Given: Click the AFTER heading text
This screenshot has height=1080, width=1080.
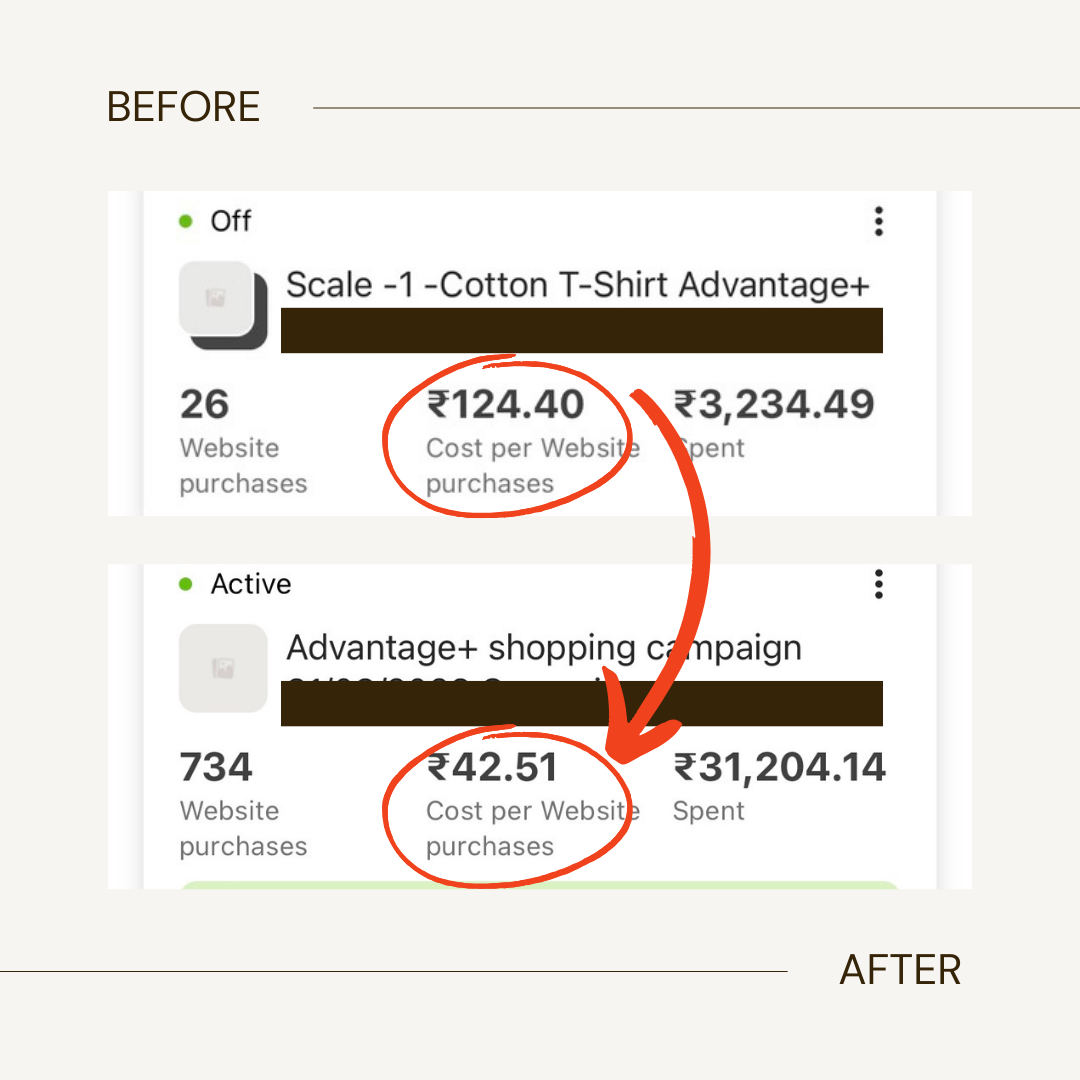Looking at the screenshot, I should coord(900,970).
